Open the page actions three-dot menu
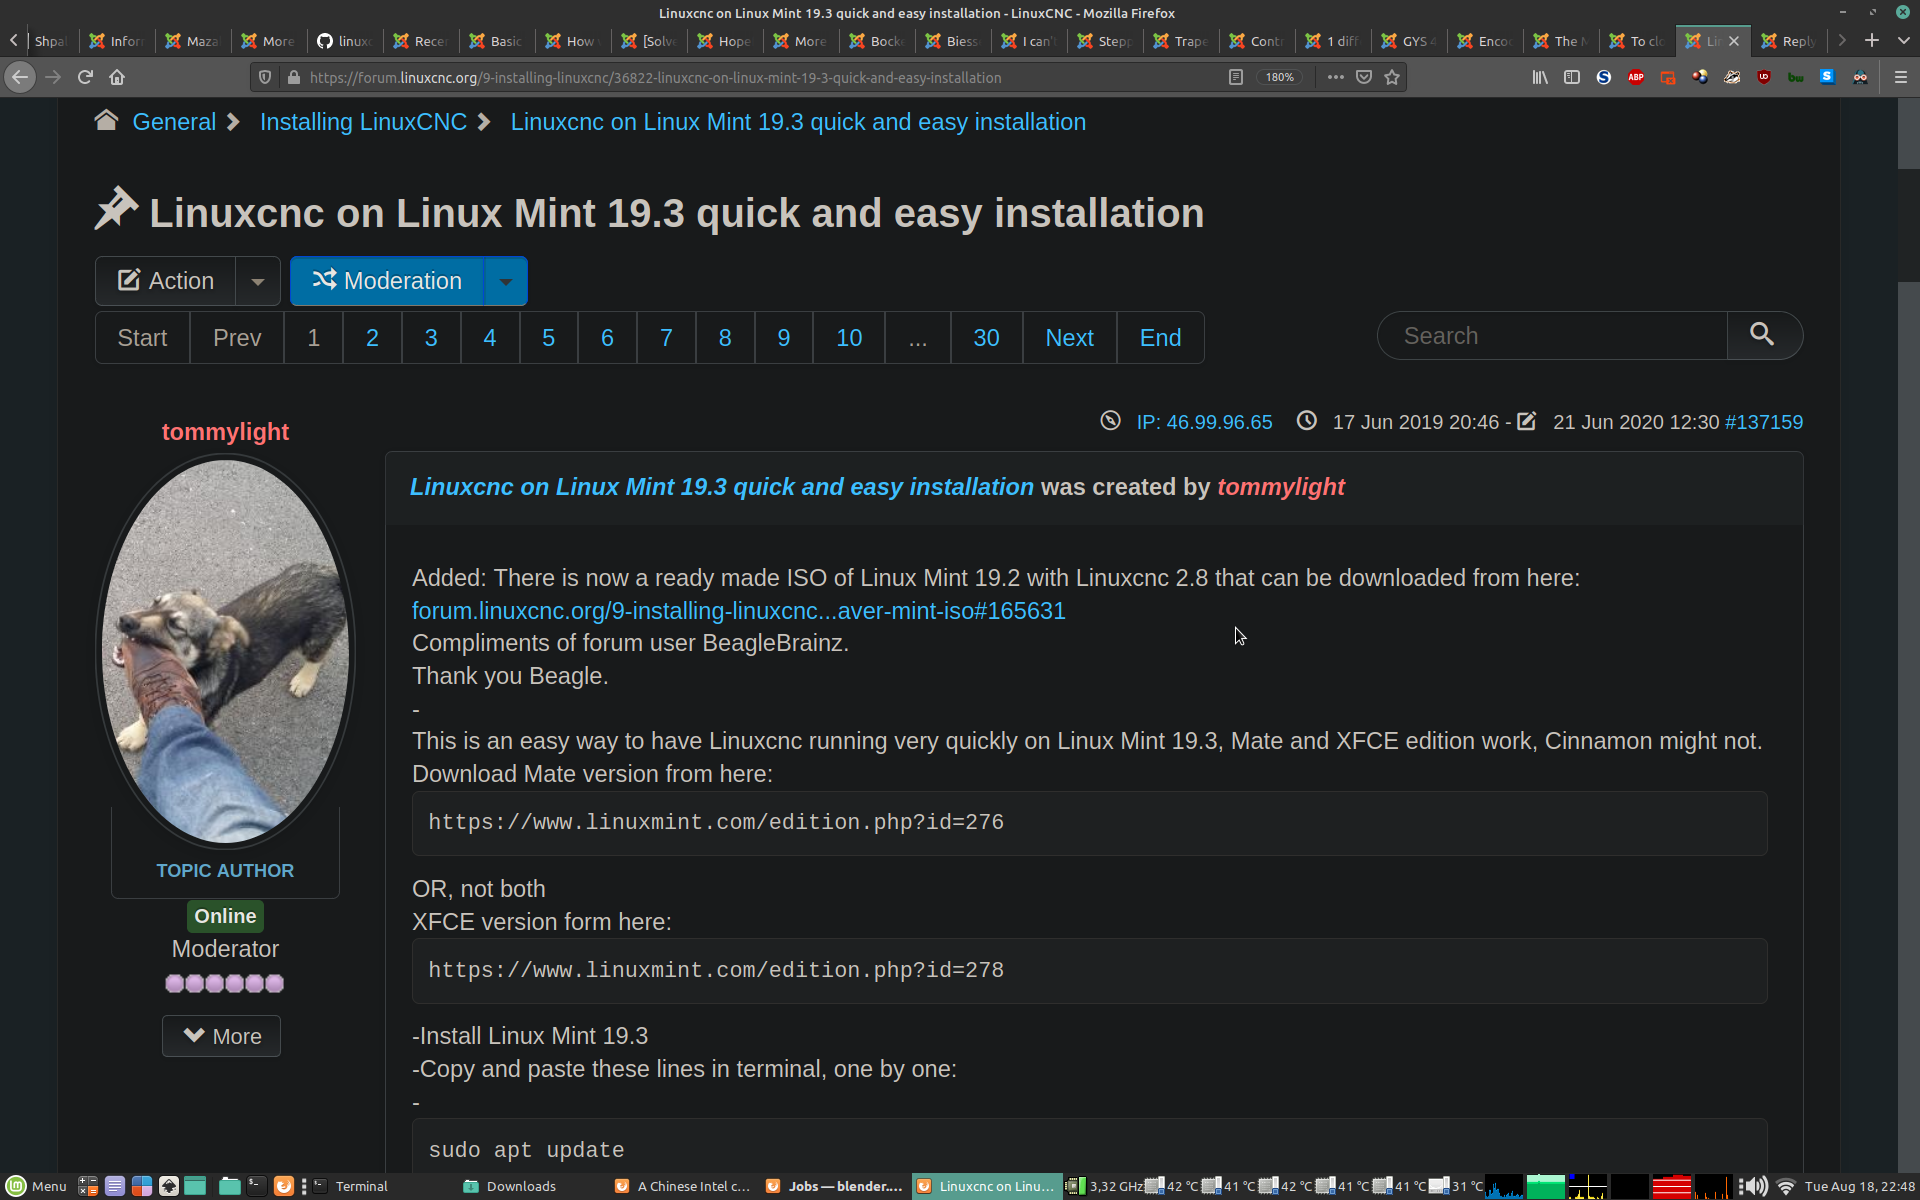Screen dimensions: 1920x1200 [x=1336, y=77]
